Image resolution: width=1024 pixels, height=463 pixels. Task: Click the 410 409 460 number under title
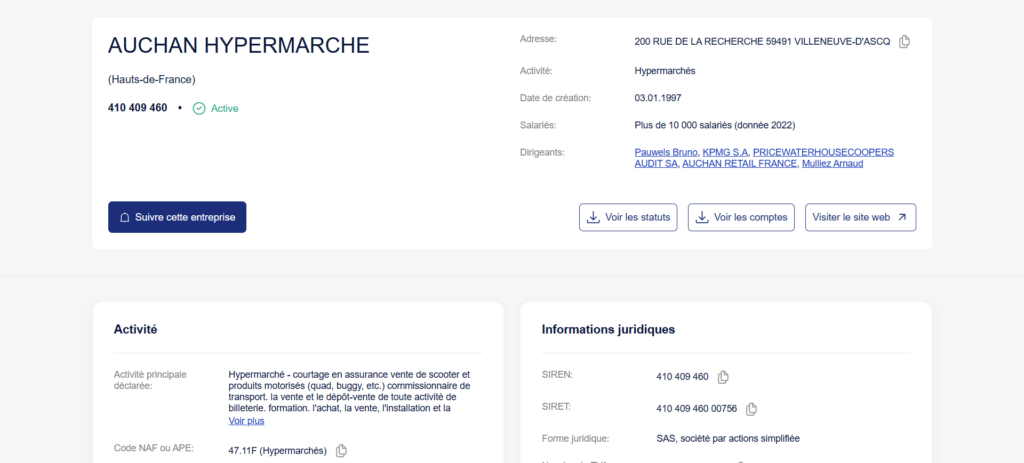point(137,108)
